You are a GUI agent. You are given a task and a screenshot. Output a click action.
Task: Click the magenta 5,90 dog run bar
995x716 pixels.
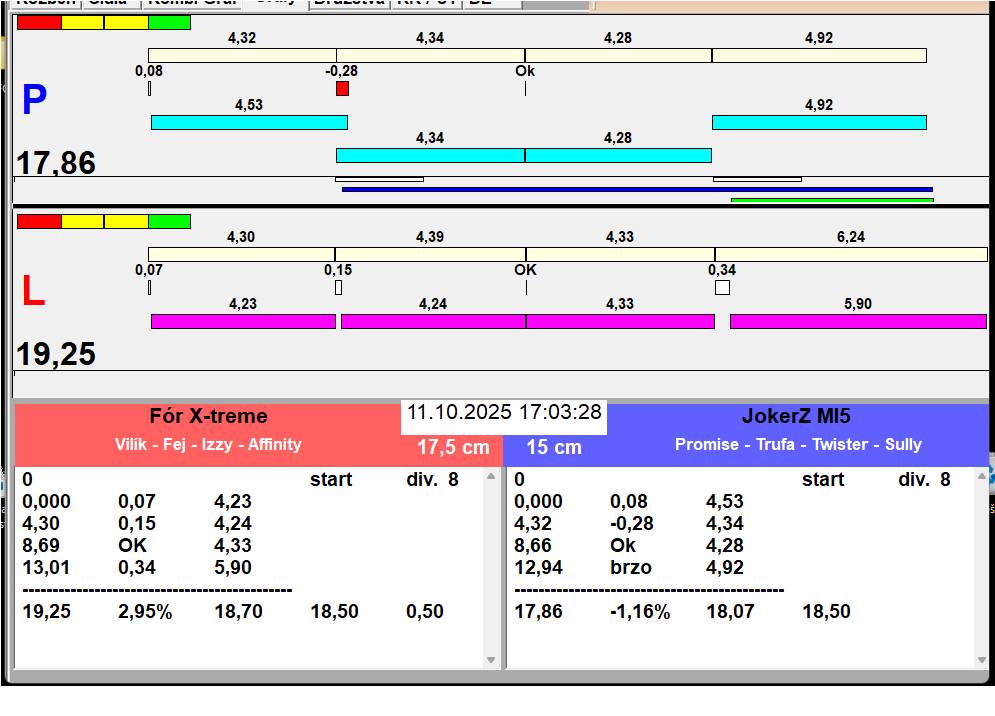(x=859, y=321)
